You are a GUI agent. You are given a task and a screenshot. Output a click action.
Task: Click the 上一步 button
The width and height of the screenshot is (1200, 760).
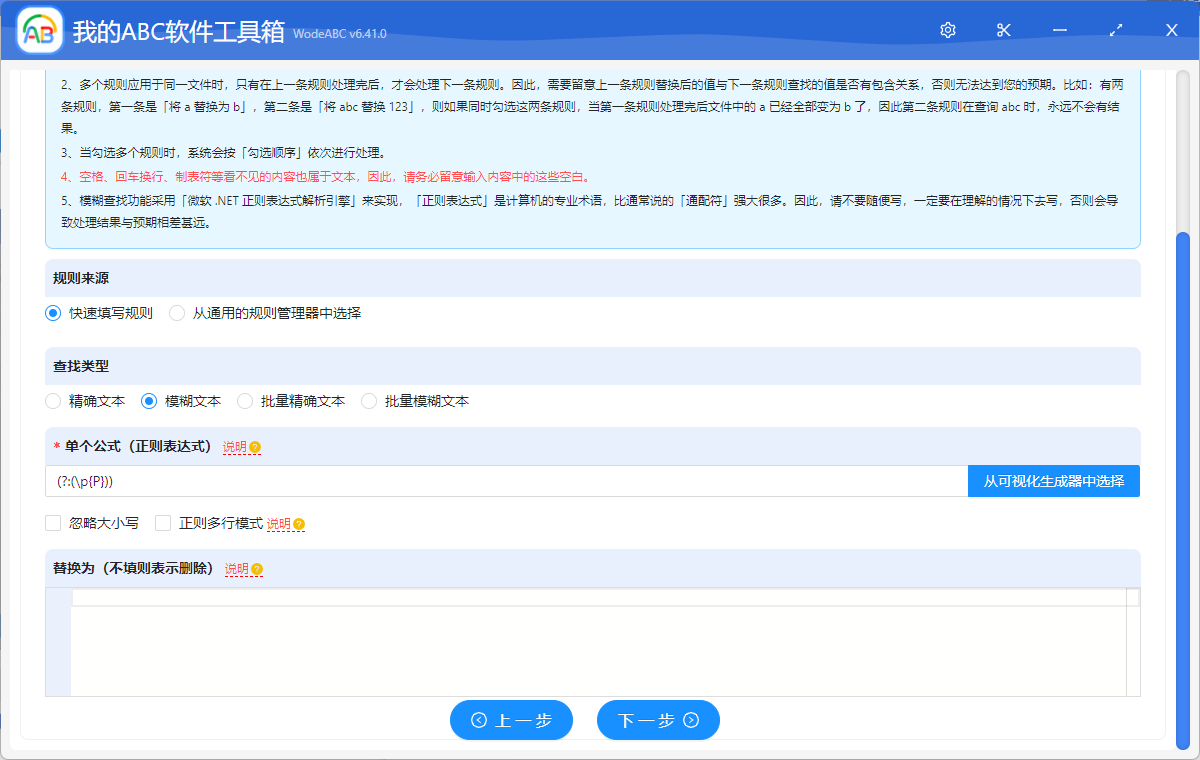point(511,720)
